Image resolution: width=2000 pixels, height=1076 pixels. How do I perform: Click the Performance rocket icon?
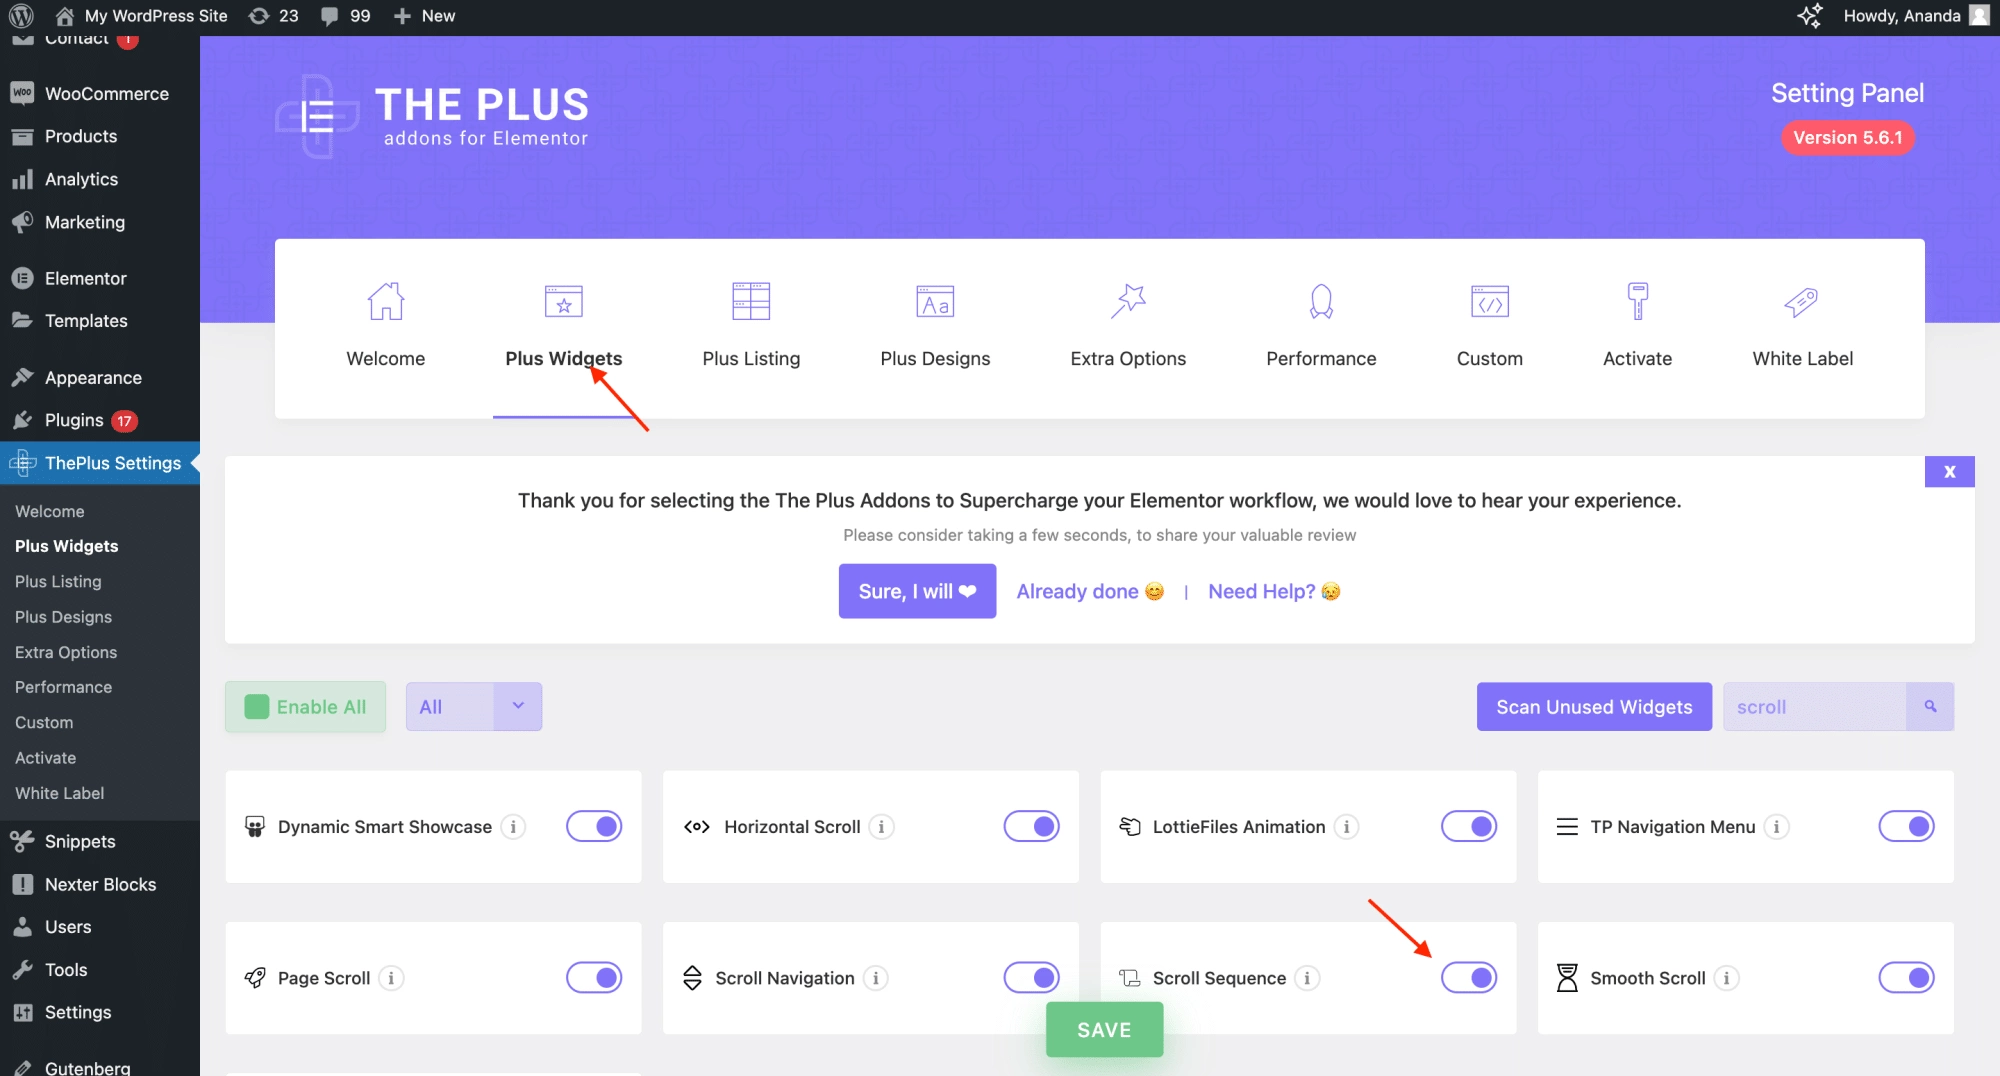[x=1321, y=301]
